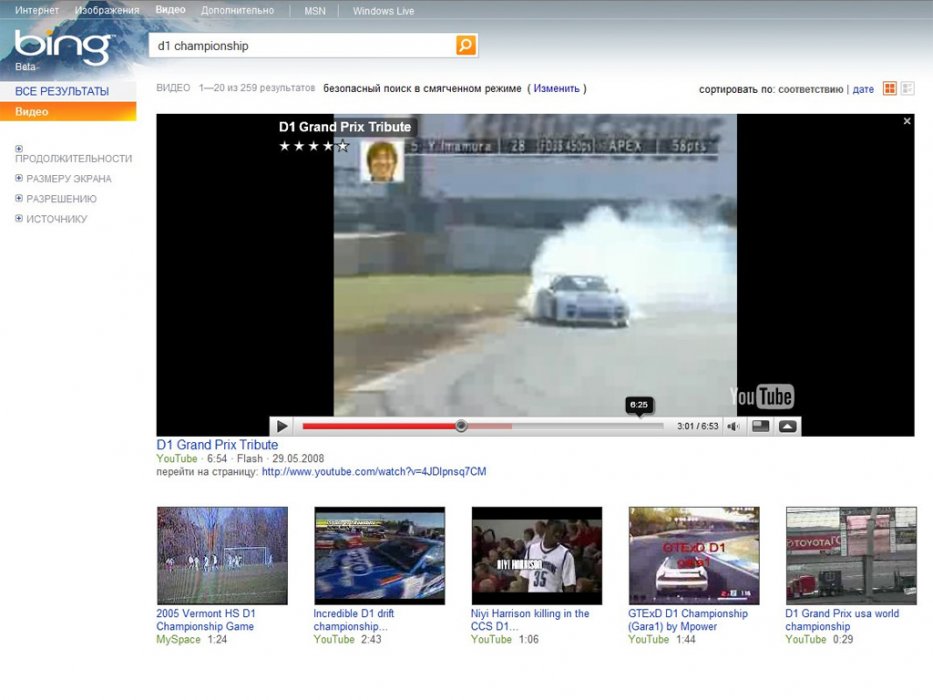The image size is (933, 700).
Task: Rate the video with the first star
Action: (x=284, y=146)
